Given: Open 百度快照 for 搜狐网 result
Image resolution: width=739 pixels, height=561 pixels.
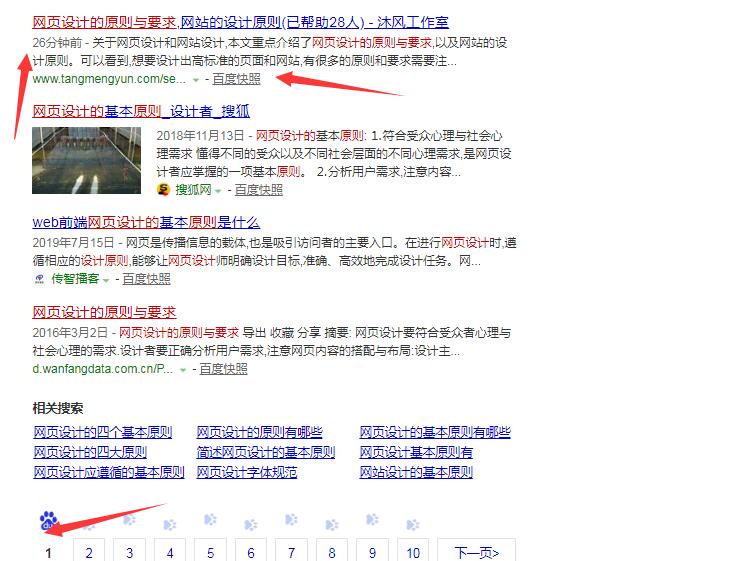Looking at the screenshot, I should pyautogui.click(x=259, y=190).
